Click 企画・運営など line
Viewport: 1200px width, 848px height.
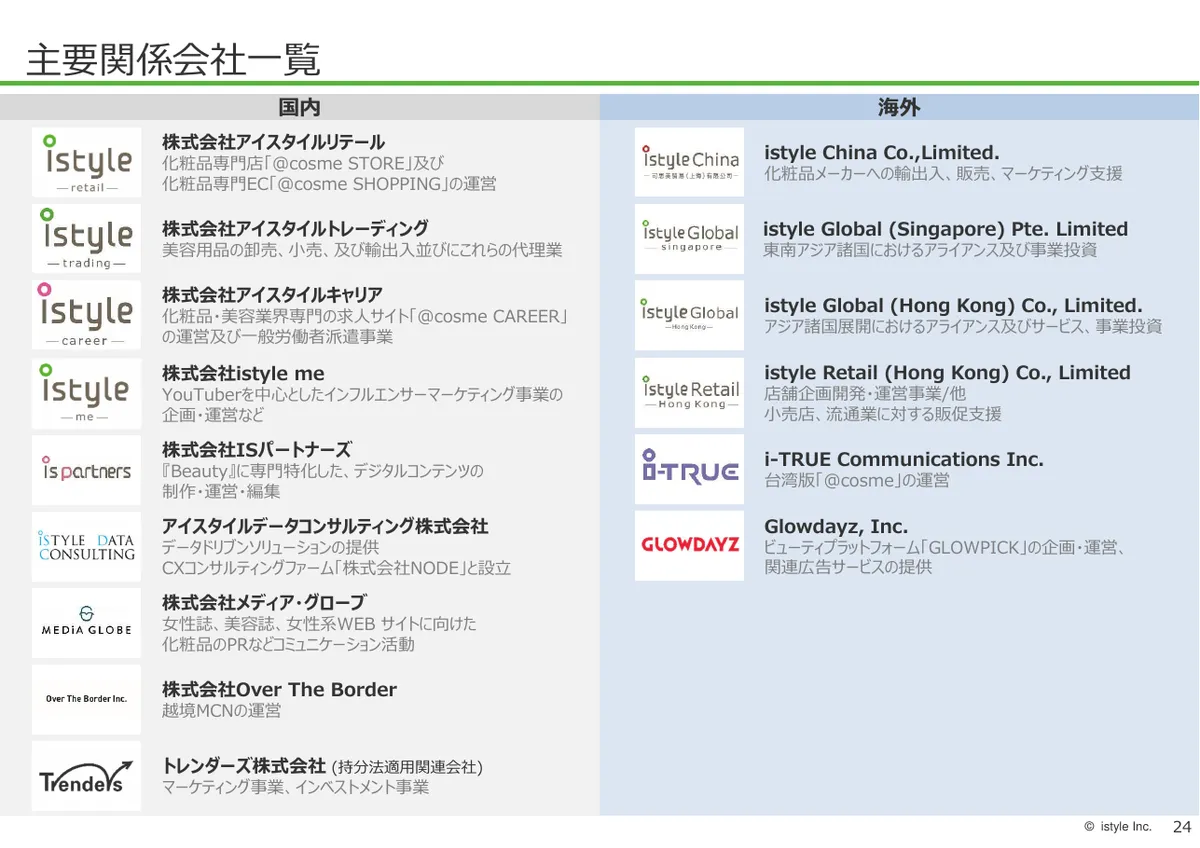pos(213,415)
